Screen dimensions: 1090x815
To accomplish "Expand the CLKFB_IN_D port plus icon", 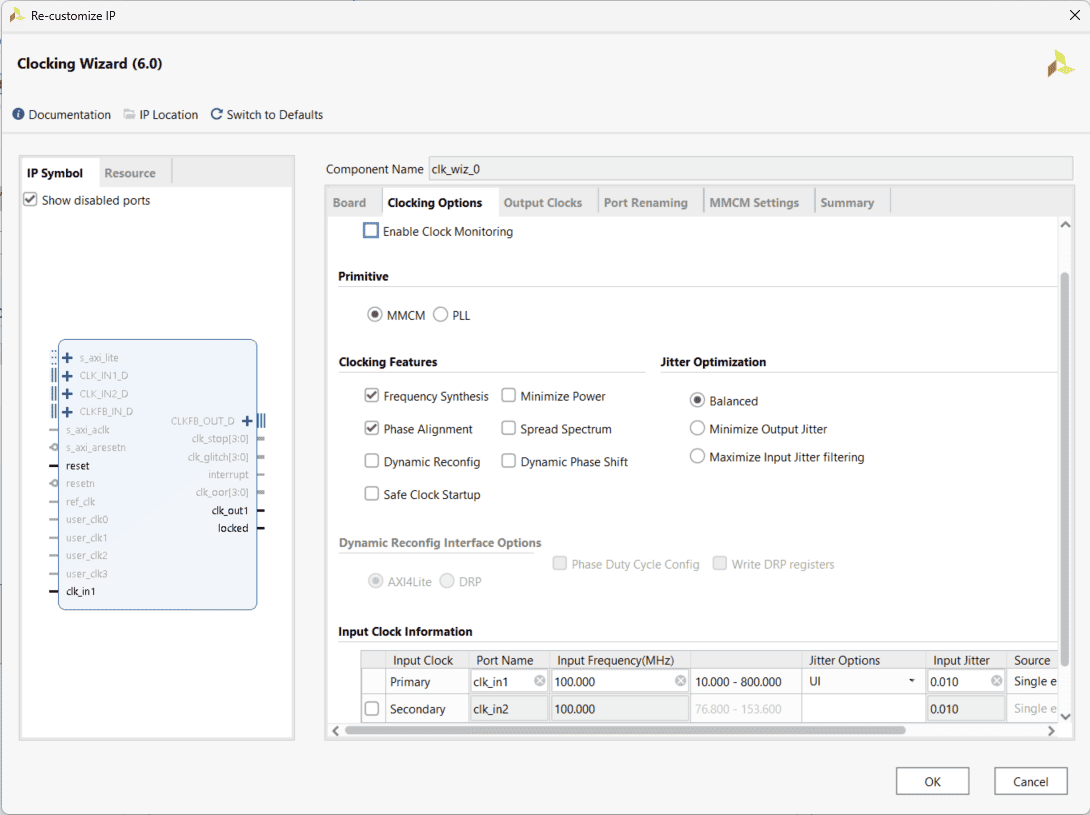I will (x=68, y=412).
